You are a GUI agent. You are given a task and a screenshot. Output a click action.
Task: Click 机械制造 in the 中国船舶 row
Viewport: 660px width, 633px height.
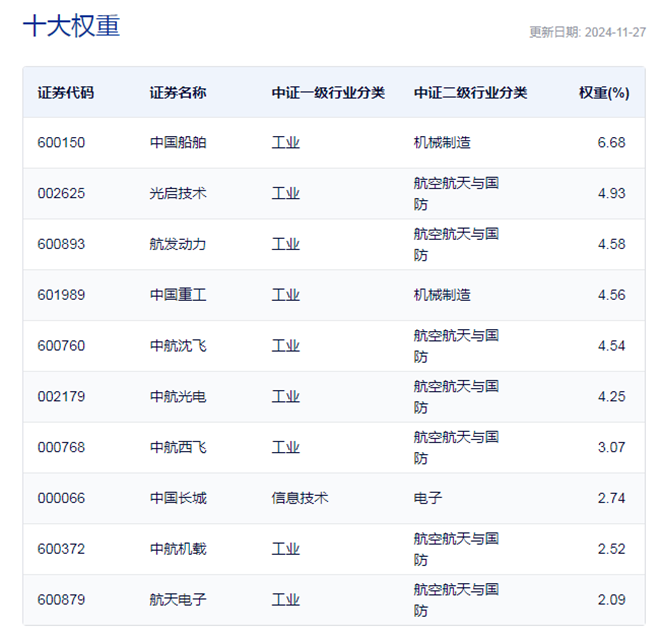(x=442, y=143)
